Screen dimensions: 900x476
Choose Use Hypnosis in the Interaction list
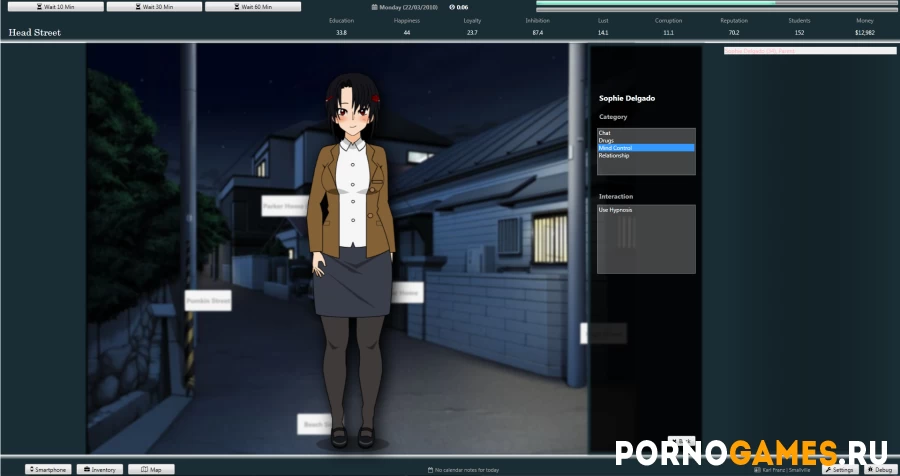(646, 210)
